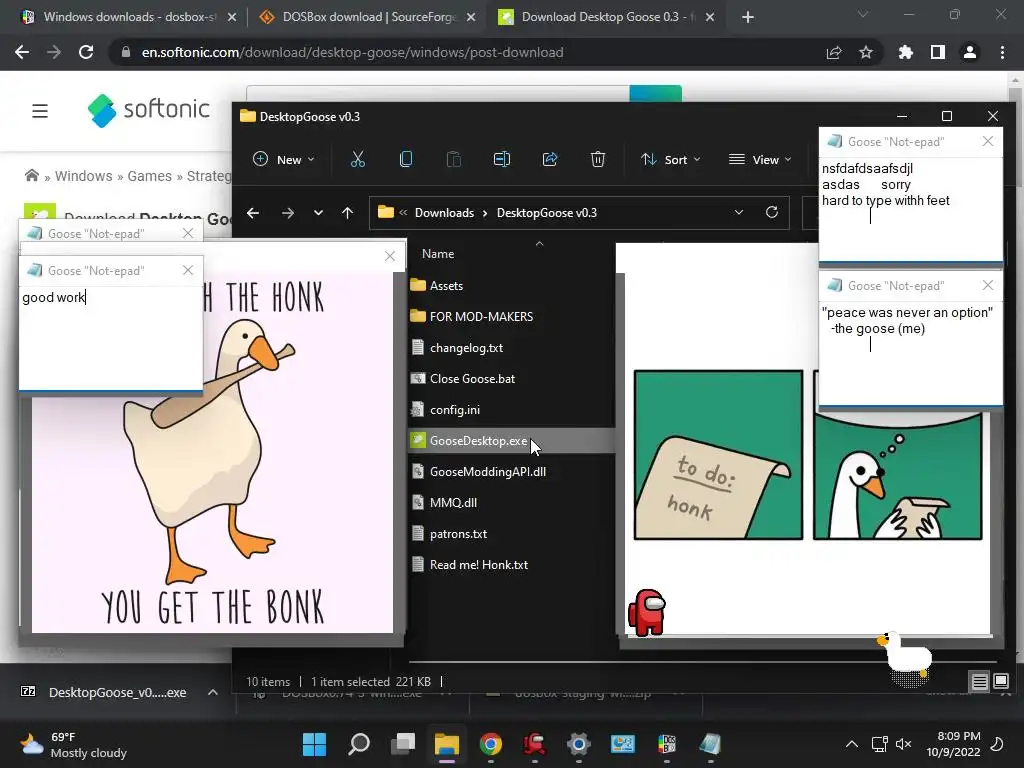Screen dimensions: 1024x768
Task: Refresh the DesktopGoose v0.3 folder
Action: tap(772, 212)
